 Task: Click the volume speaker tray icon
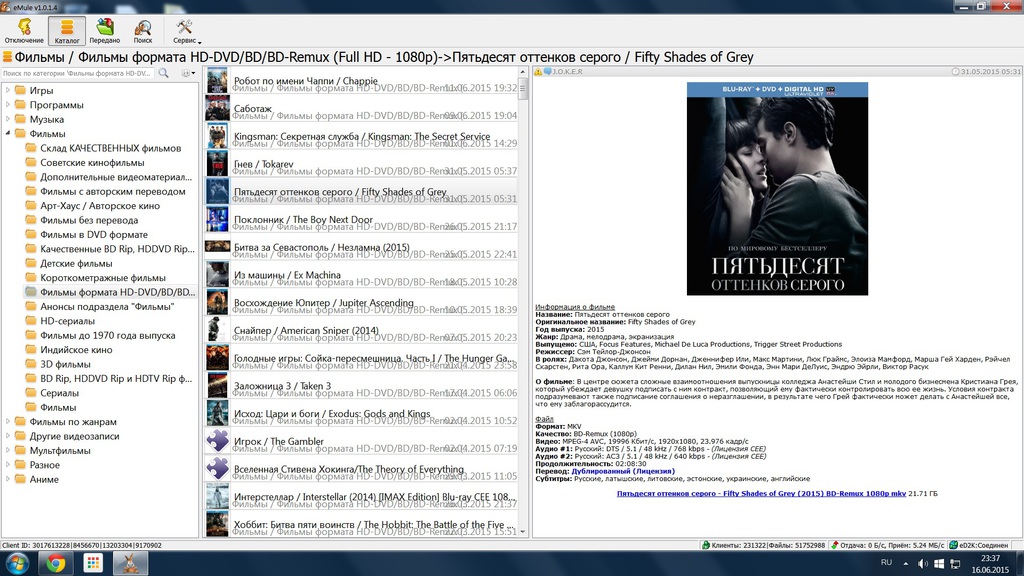922,564
